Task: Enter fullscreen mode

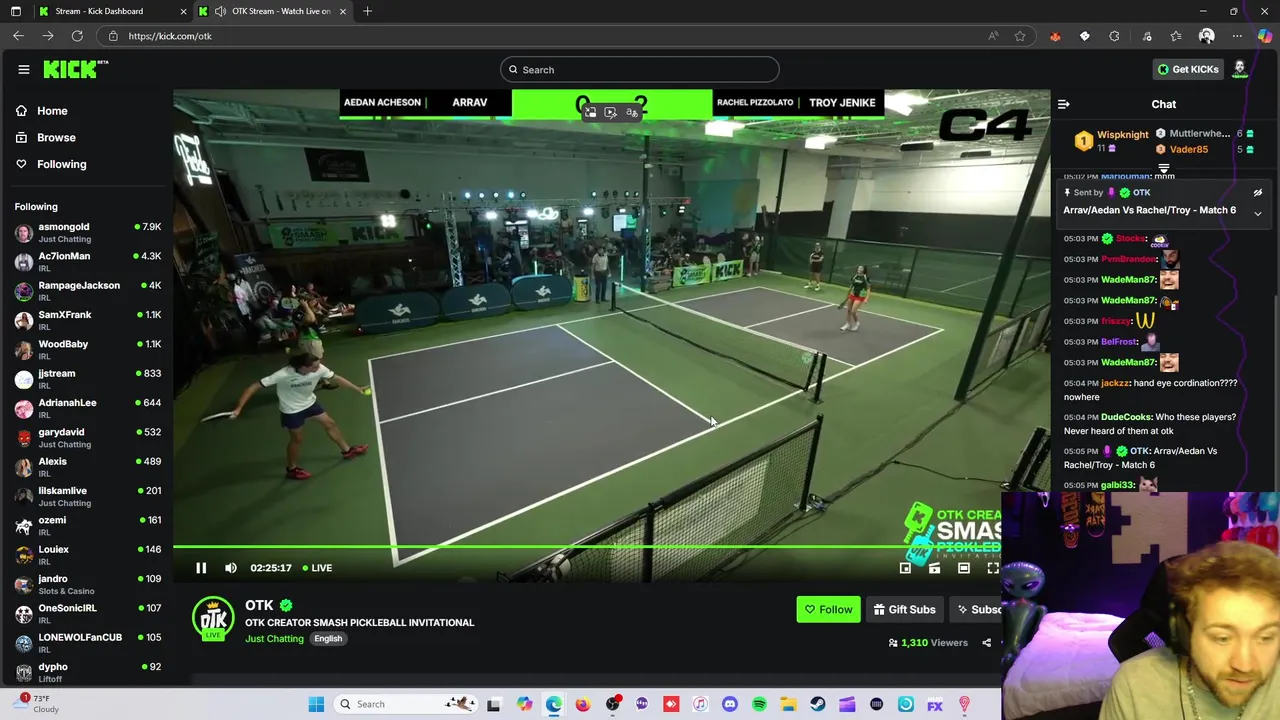Action: pos(993,568)
